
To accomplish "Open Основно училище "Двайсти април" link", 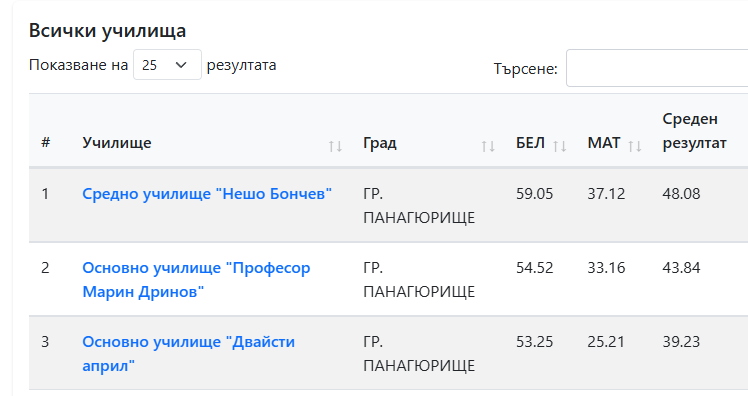I will pyautogui.click(x=188, y=354).
